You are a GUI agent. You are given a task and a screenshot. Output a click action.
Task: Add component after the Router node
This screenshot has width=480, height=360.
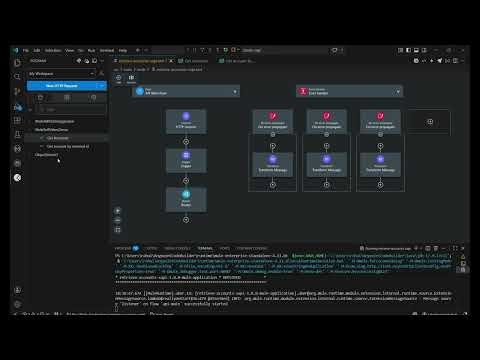186,220
